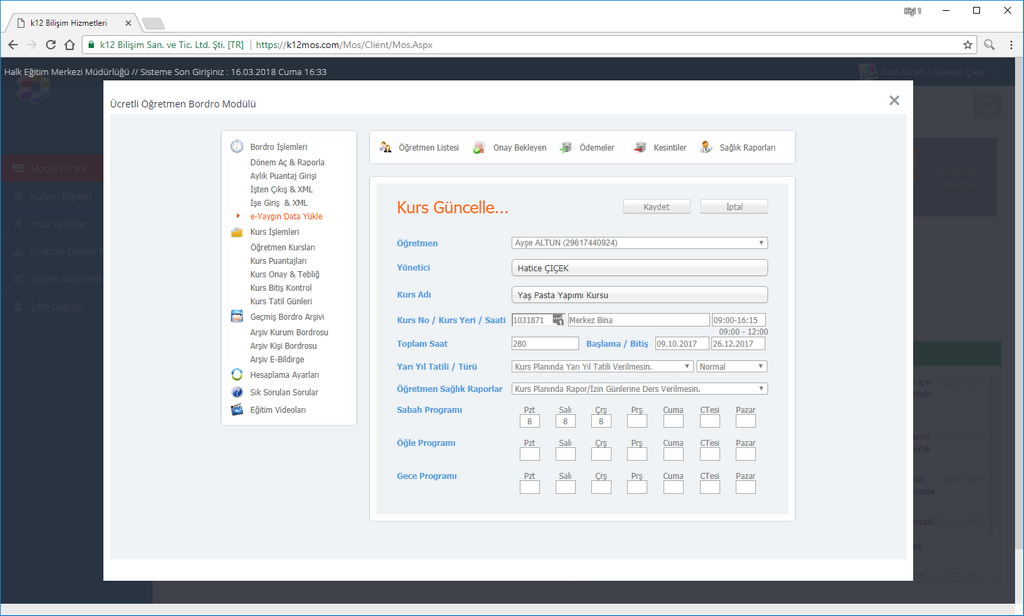
Task: Click the Sağlık Raporları icon
Action: (706, 147)
